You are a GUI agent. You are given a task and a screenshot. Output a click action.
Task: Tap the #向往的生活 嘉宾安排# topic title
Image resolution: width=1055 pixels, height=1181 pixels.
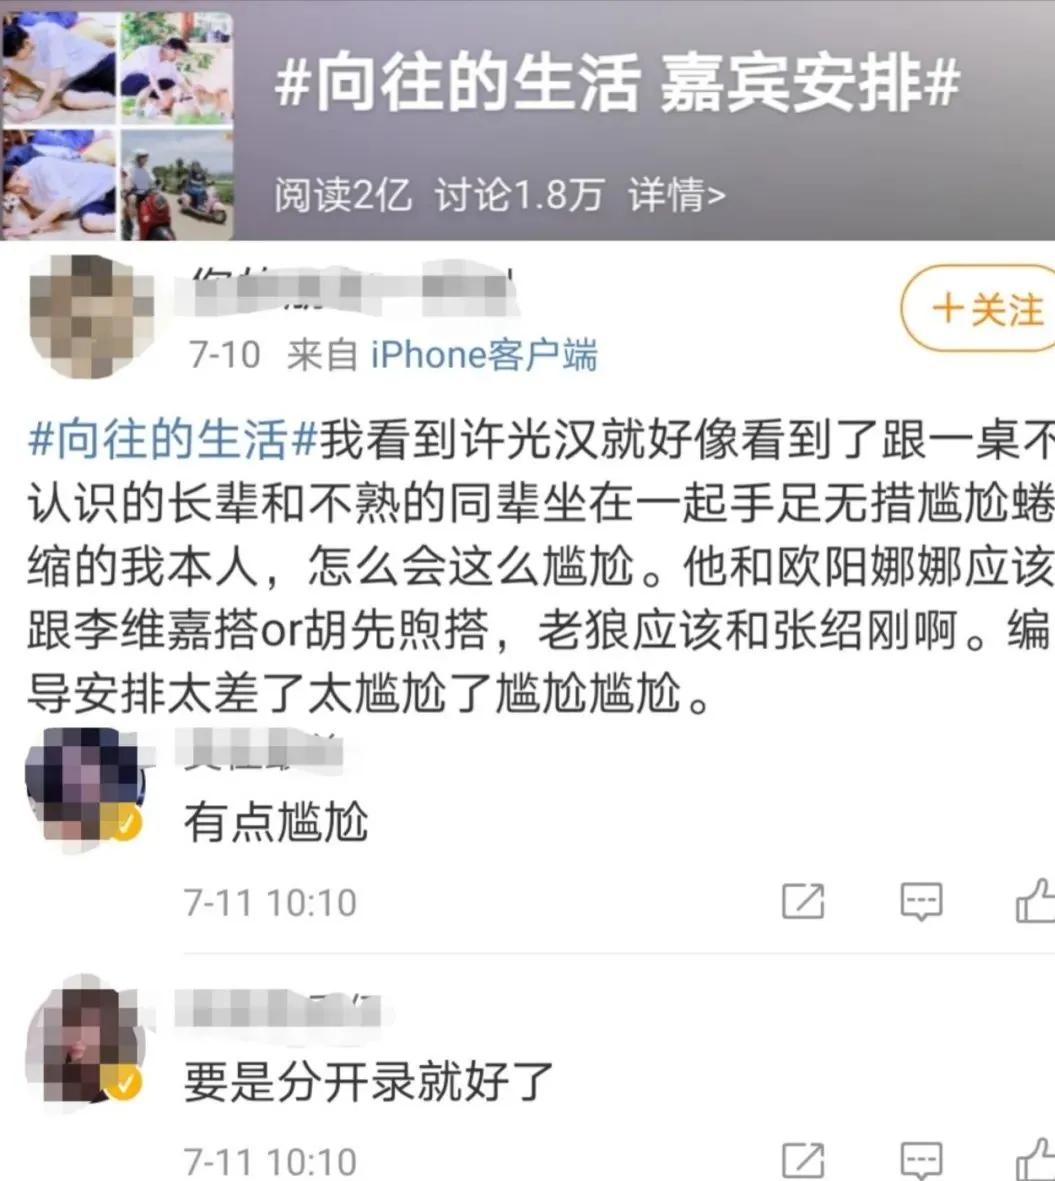tap(617, 84)
